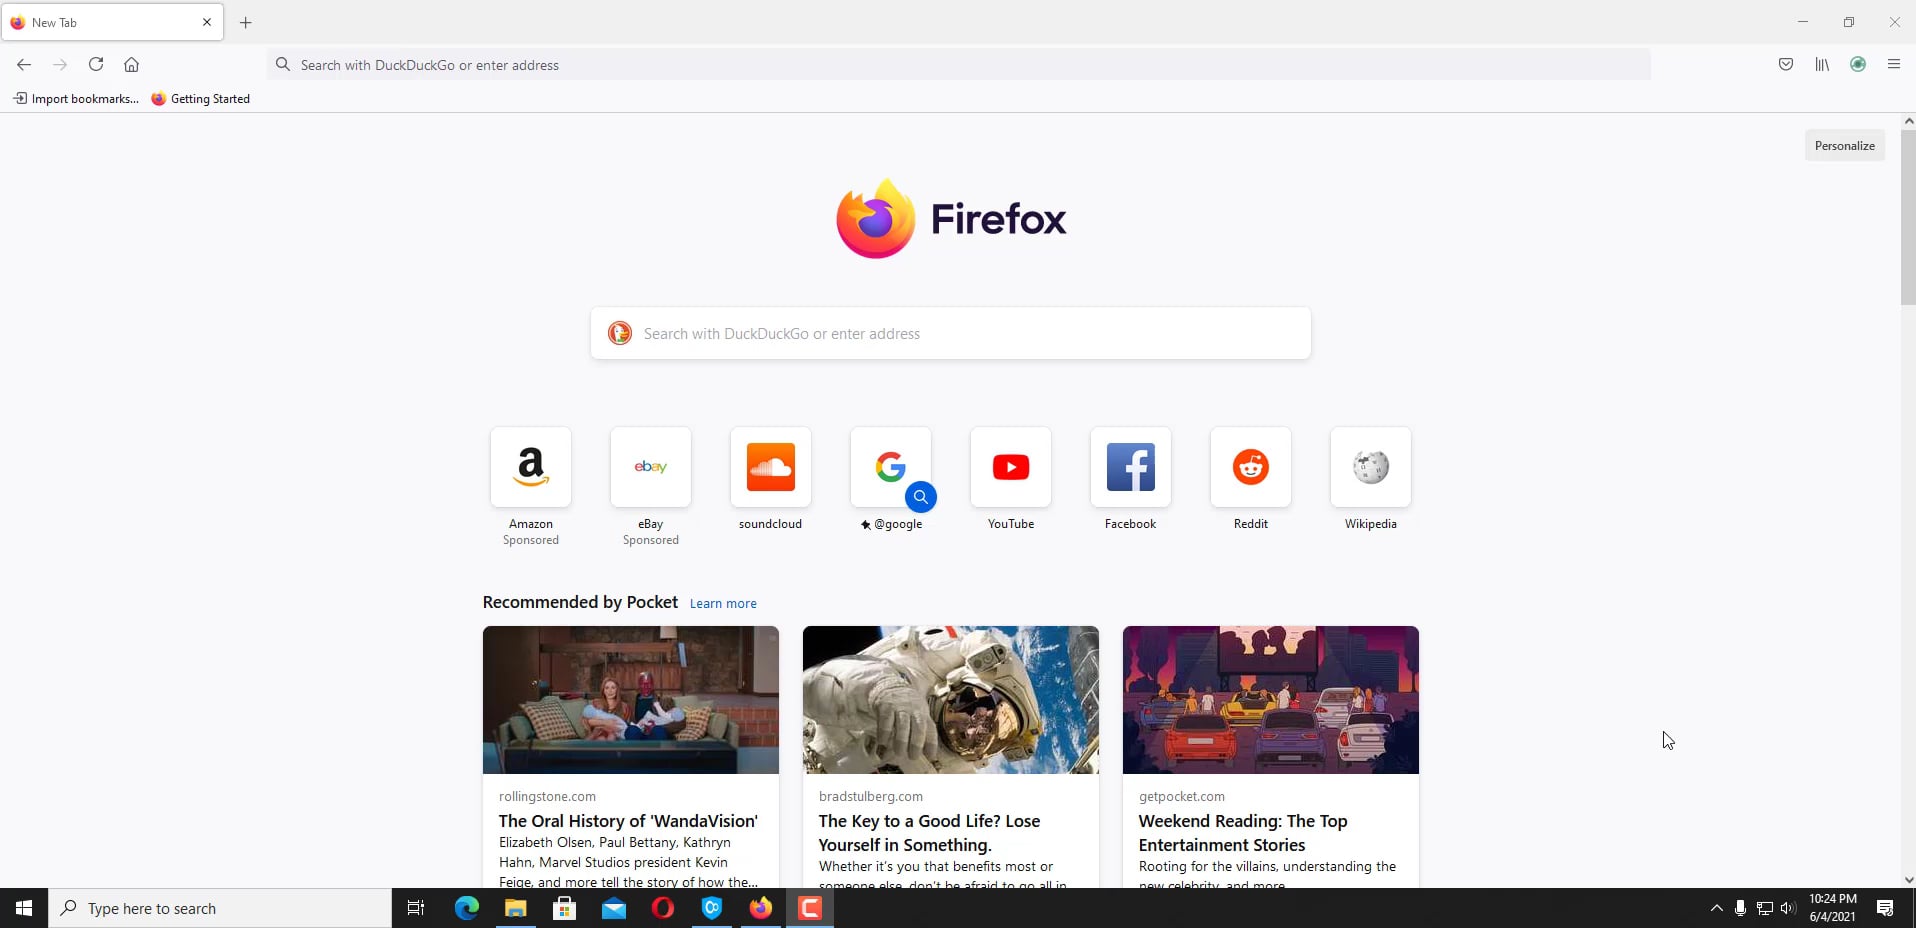This screenshot has width=1916, height=928.
Task: Open the WandaVision article thumbnail
Action: 631,700
